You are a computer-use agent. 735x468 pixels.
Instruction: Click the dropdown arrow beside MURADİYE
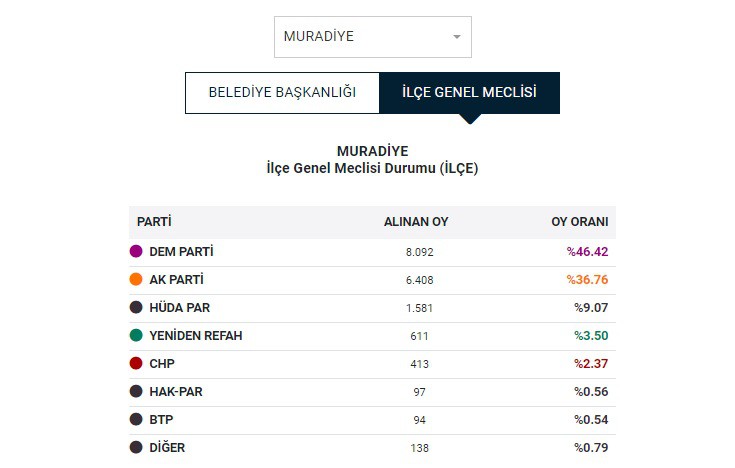click(457, 37)
